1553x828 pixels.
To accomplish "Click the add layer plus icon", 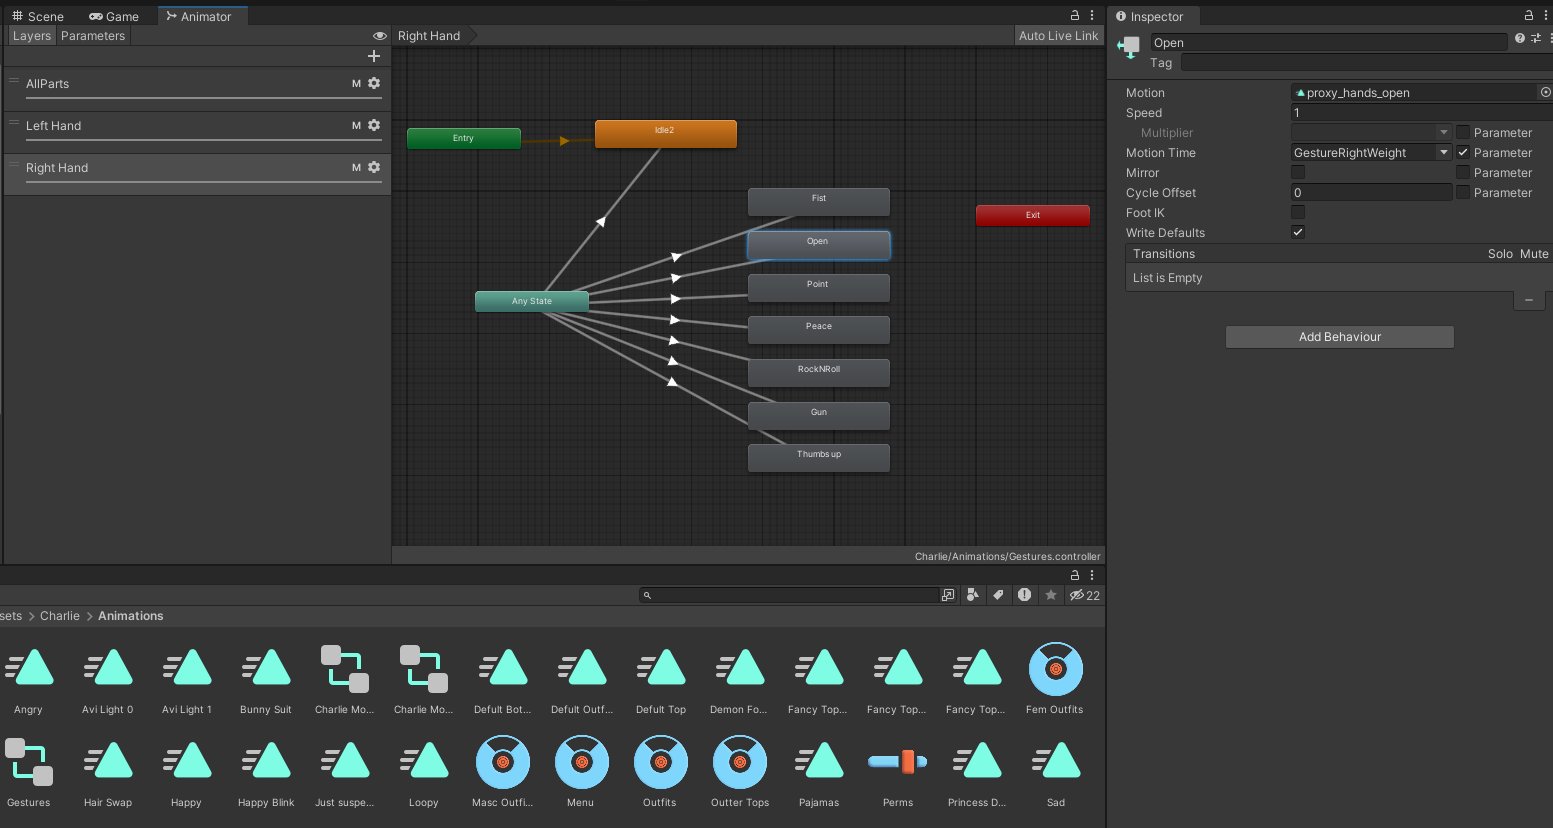I will (374, 56).
